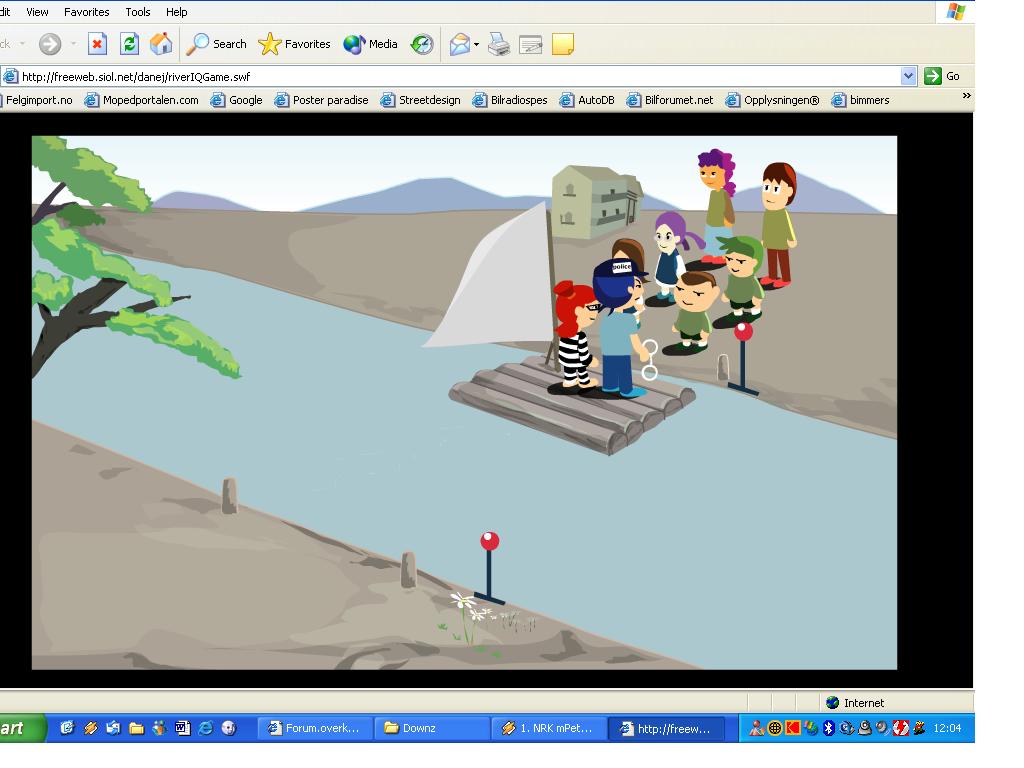Click the red K system tray icon

793,728
